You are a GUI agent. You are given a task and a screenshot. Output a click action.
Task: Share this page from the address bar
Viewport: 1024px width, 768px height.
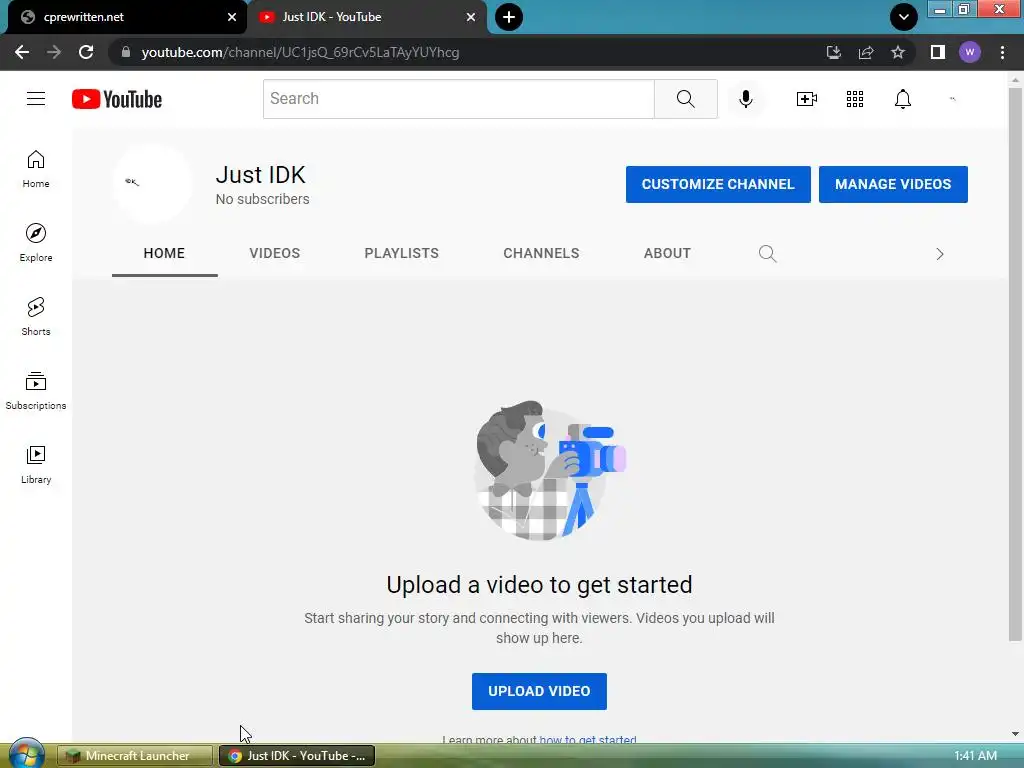click(866, 52)
